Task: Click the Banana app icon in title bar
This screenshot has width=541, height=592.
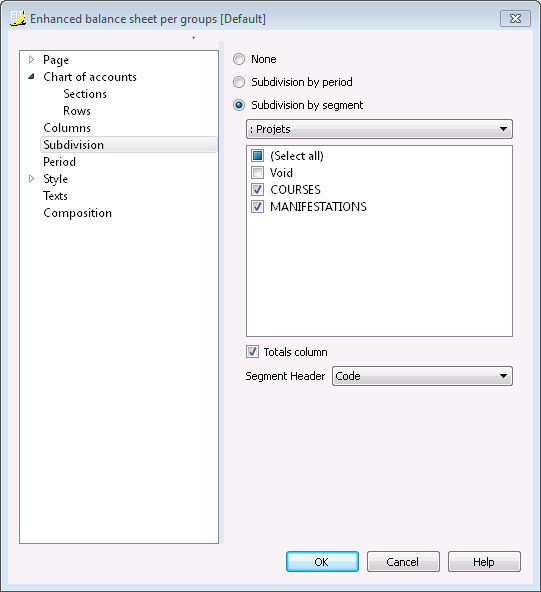Action: (18, 18)
